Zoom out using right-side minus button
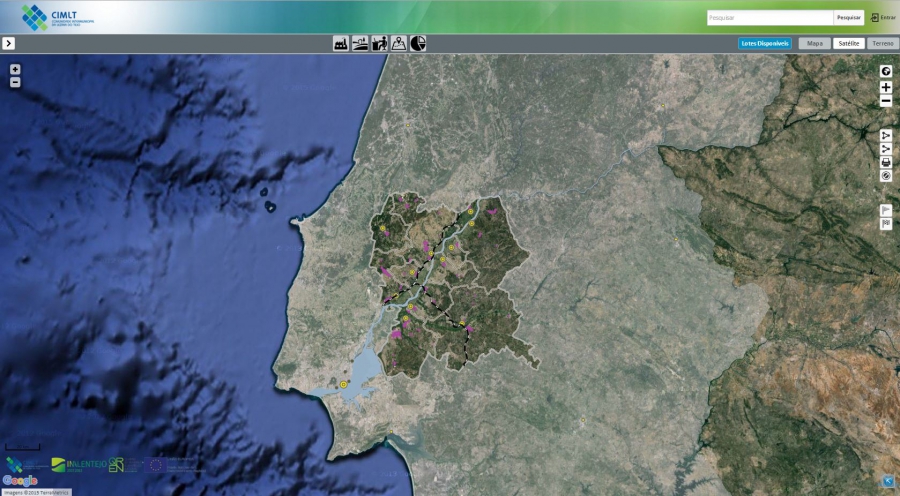Viewport: 900px width, 496px height. (886, 102)
